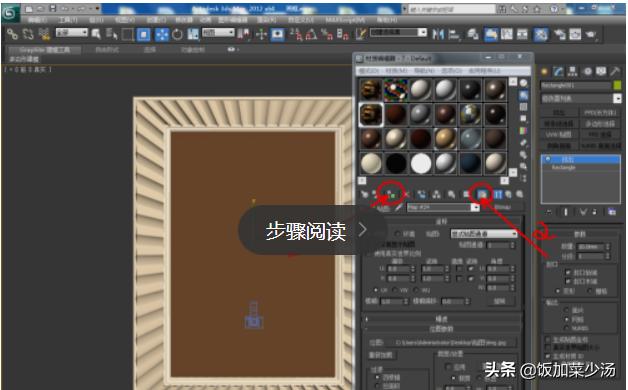
Task: Click the Select and Link tool
Action: 12,34
